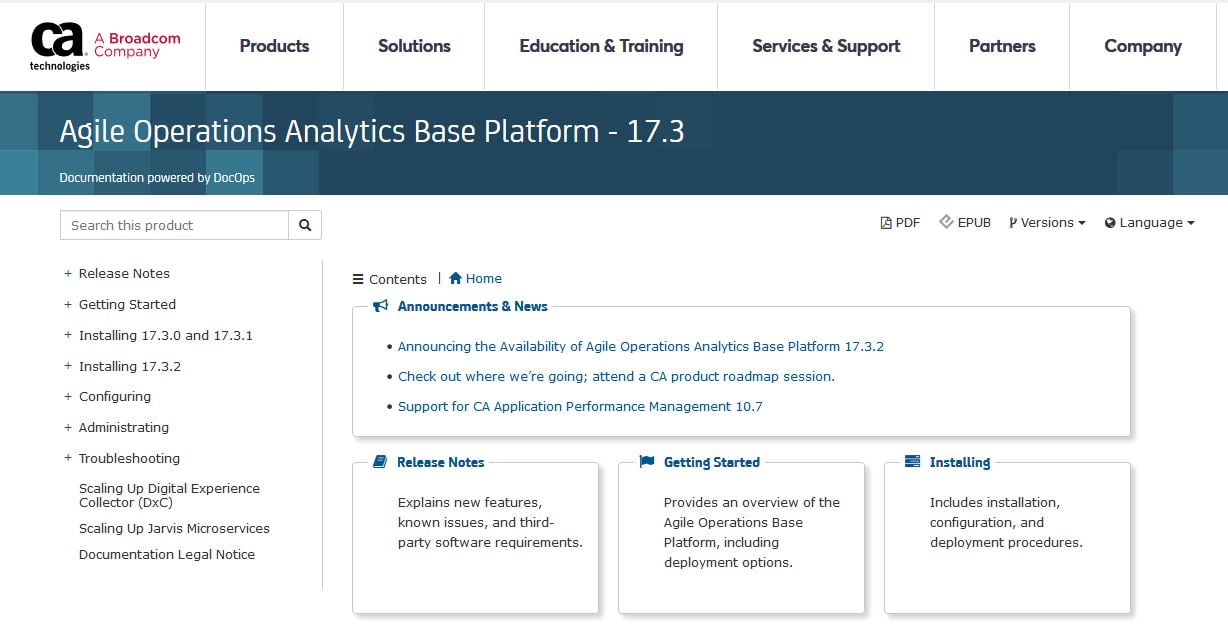Open Documentation Legal Notice page
Image resolution: width=1228 pixels, height=631 pixels.
tap(167, 555)
